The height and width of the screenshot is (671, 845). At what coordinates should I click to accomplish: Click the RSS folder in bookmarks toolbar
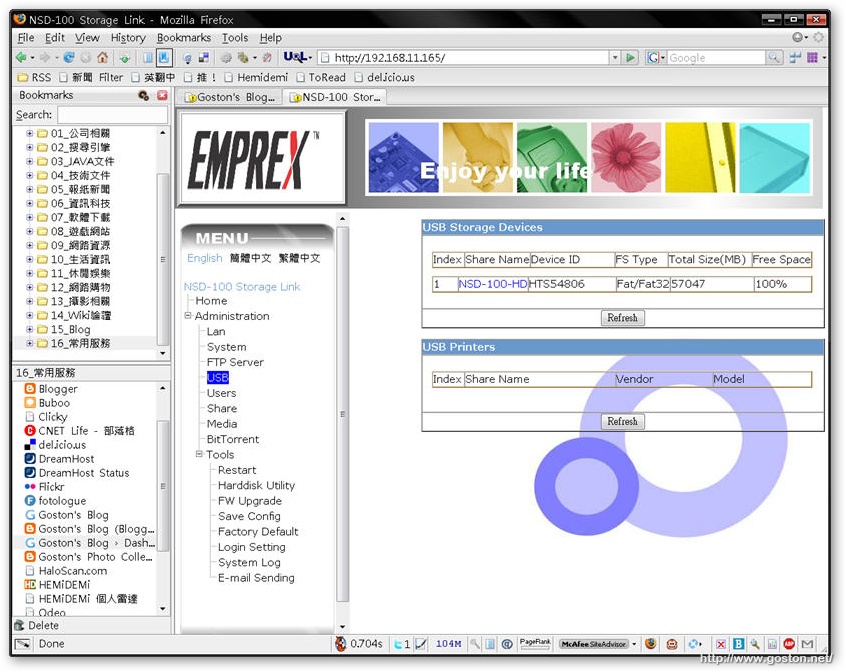(35, 77)
